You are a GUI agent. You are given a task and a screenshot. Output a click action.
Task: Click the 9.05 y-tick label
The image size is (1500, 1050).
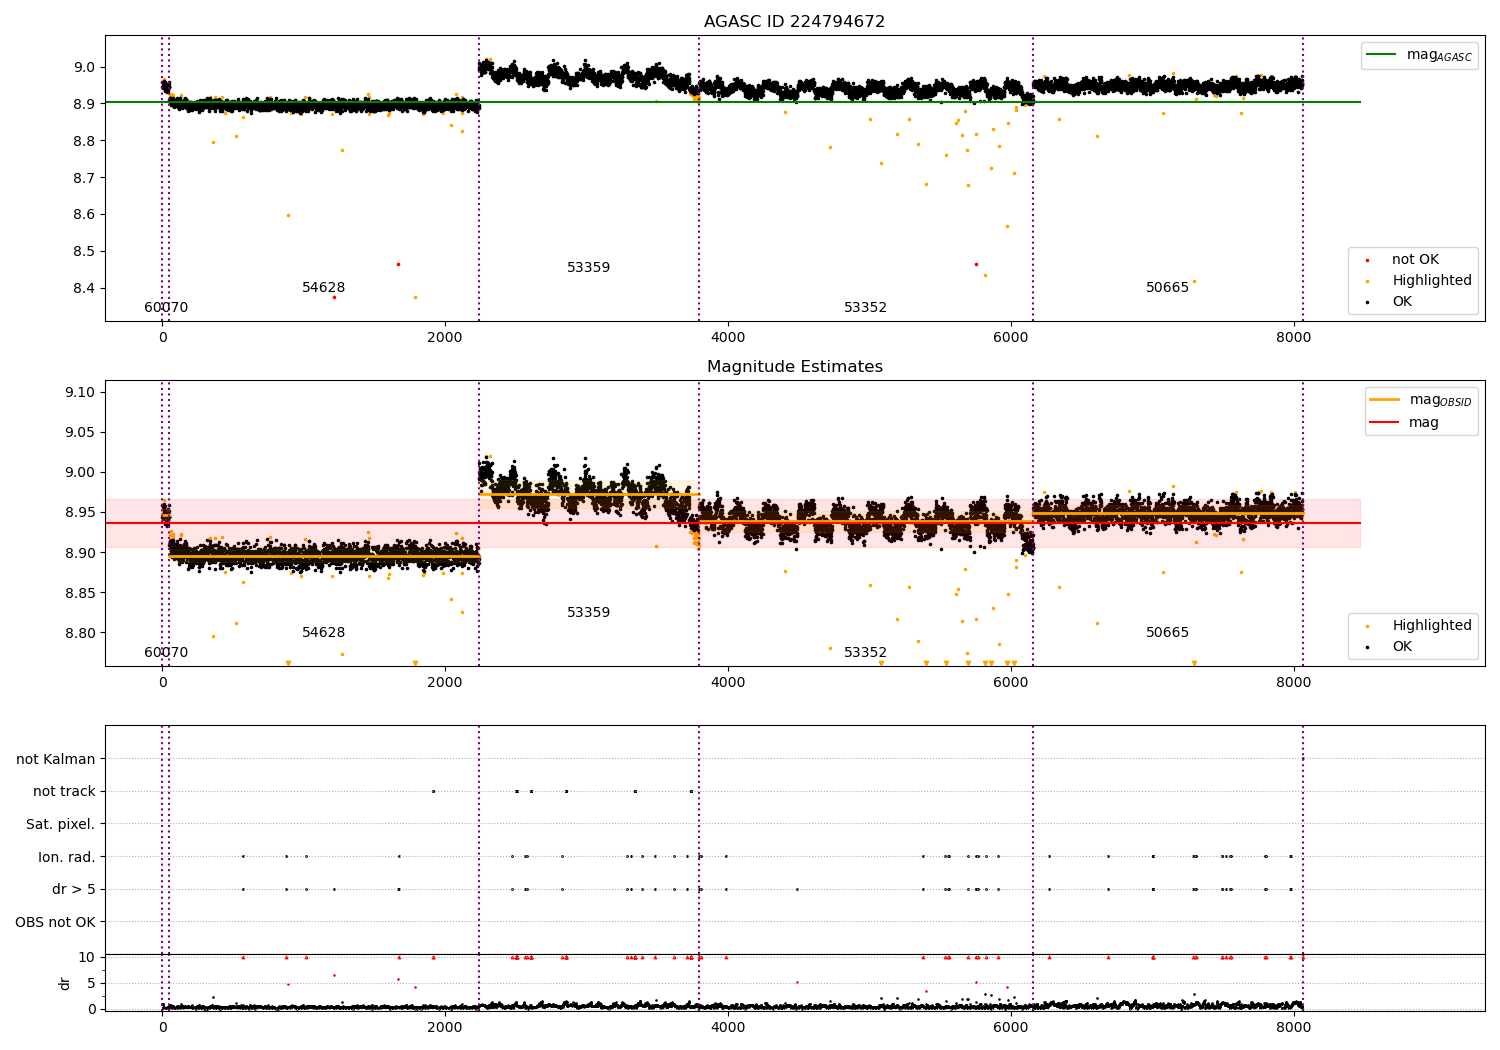(79, 433)
